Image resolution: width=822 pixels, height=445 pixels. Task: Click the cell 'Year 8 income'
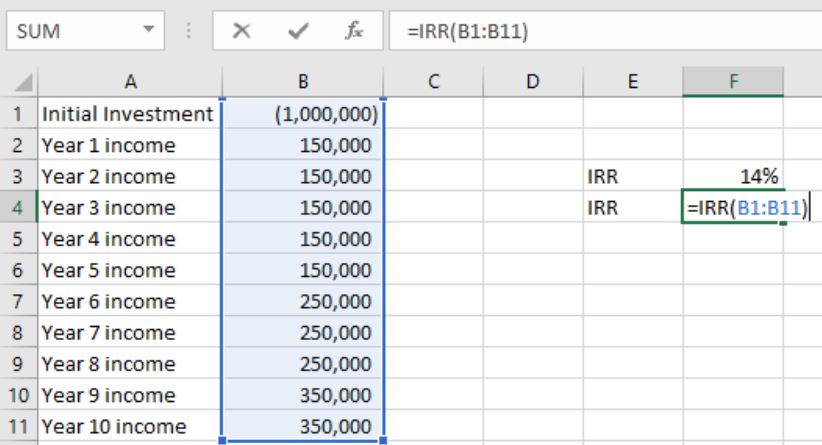coord(130,364)
